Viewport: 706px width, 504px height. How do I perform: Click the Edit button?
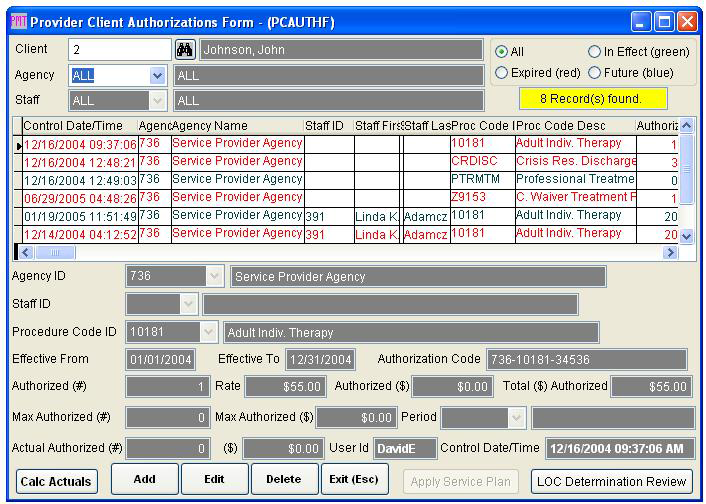pyautogui.click(x=214, y=480)
